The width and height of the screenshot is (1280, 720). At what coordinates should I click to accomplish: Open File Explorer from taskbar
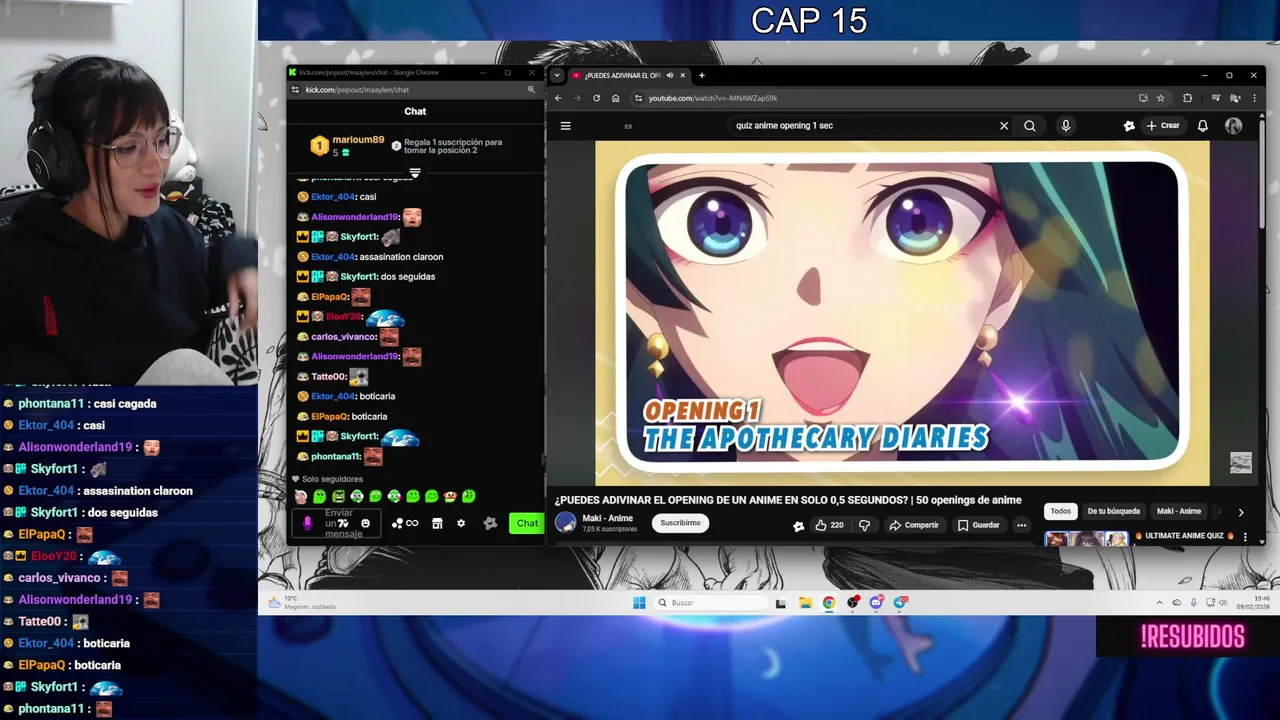pos(805,602)
